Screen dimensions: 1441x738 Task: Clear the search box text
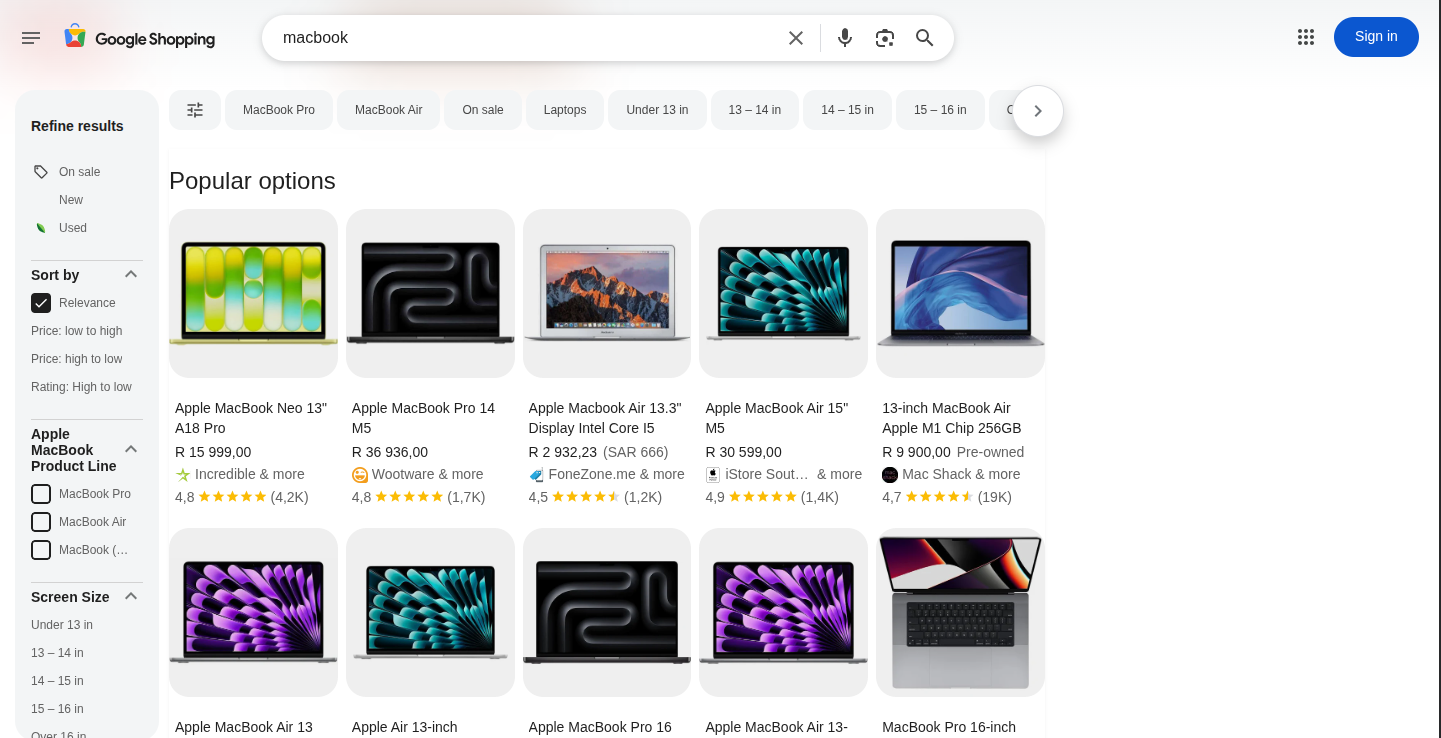[x=796, y=38]
